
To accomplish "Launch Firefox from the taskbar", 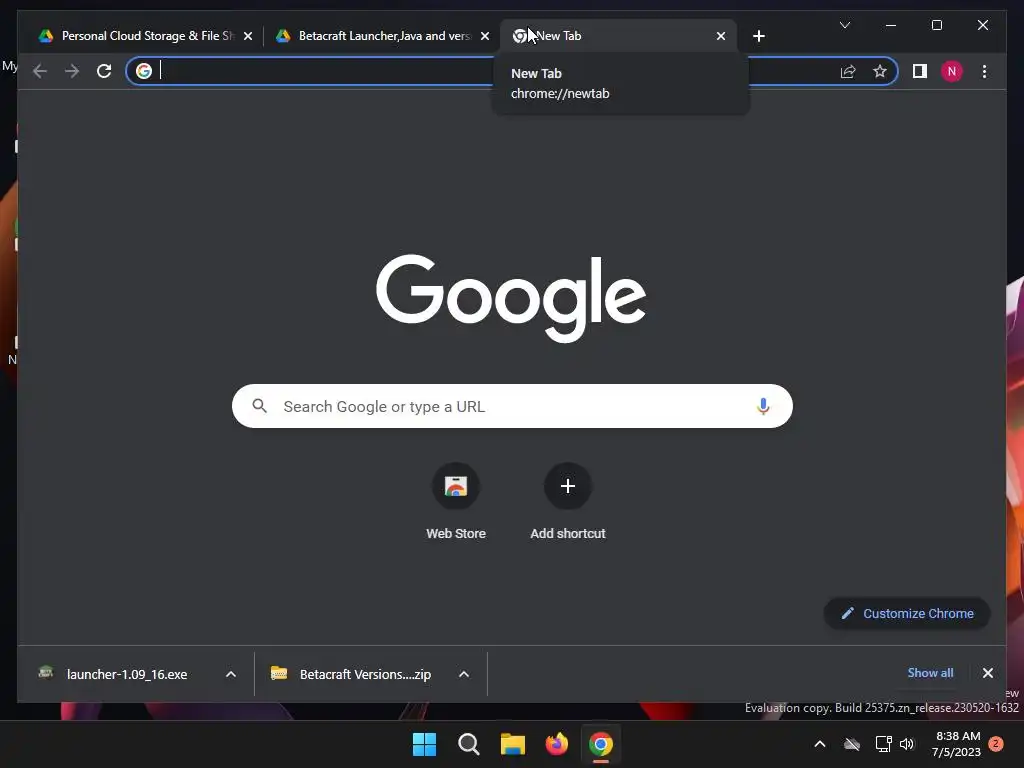I will pos(556,744).
